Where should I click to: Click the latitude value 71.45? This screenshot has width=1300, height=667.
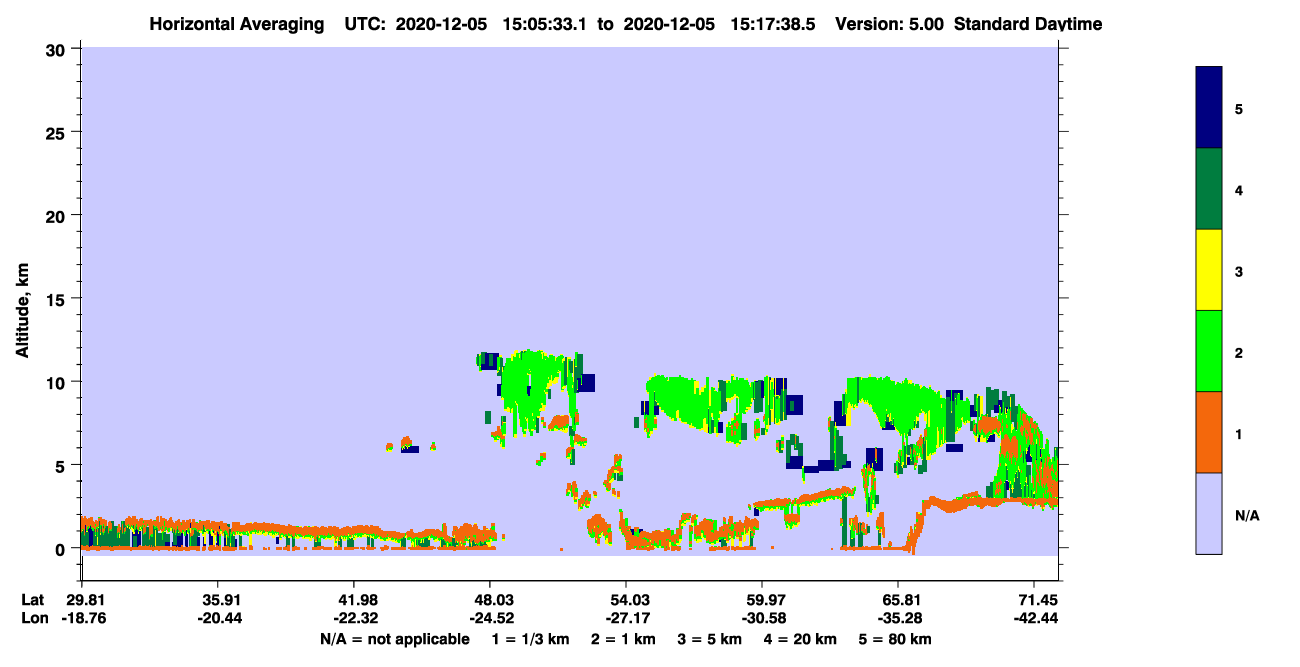[1034, 599]
